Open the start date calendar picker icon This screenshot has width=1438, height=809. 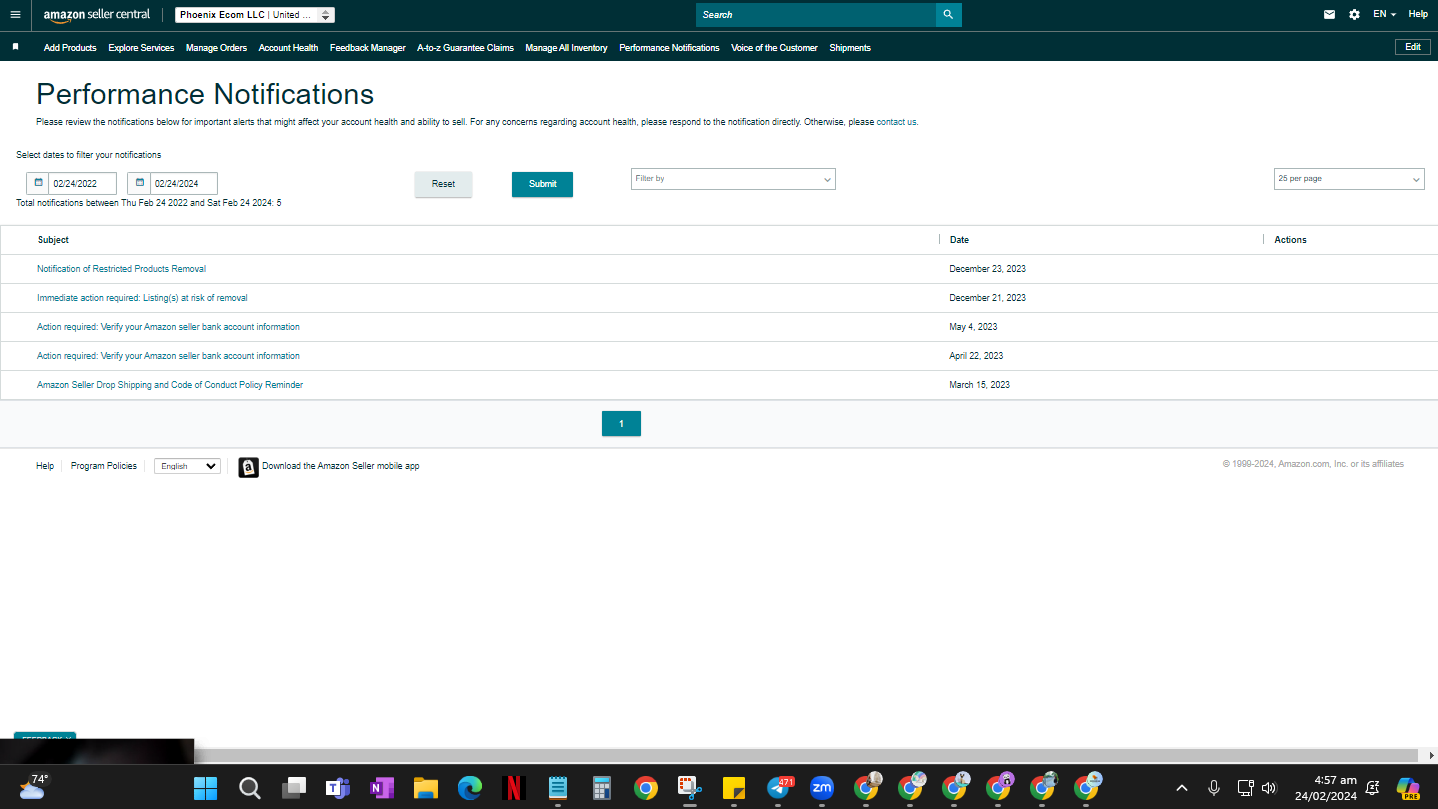[x=38, y=183]
